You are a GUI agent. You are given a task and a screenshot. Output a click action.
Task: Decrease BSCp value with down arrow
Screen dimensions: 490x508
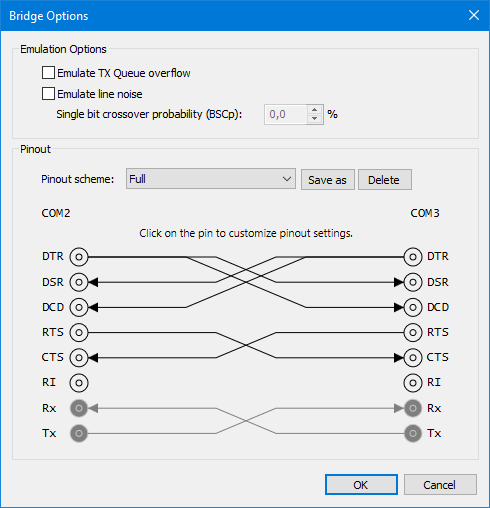[314, 119]
